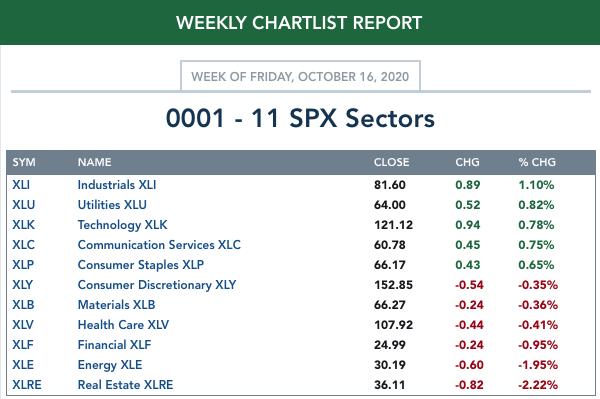Open Consumer Discretionary XLY link

pyautogui.click(x=157, y=285)
